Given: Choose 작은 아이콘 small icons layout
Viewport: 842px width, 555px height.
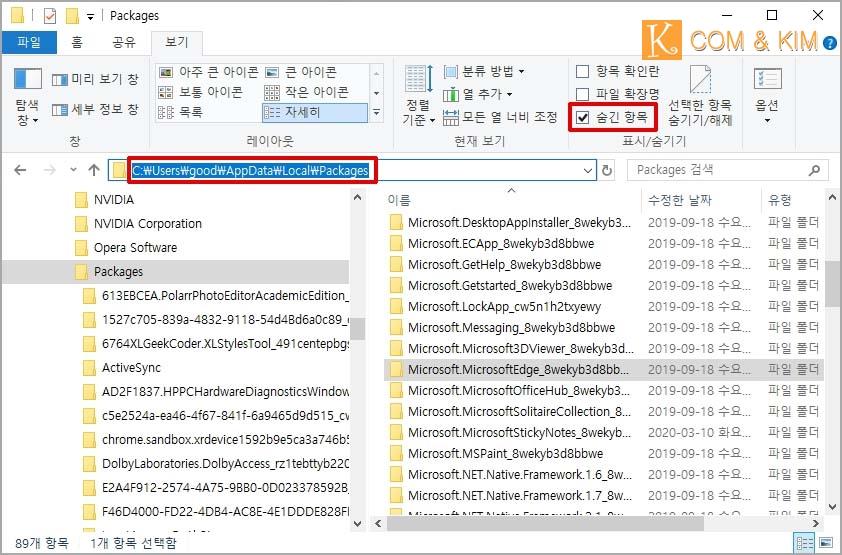Looking at the screenshot, I should tap(306, 92).
